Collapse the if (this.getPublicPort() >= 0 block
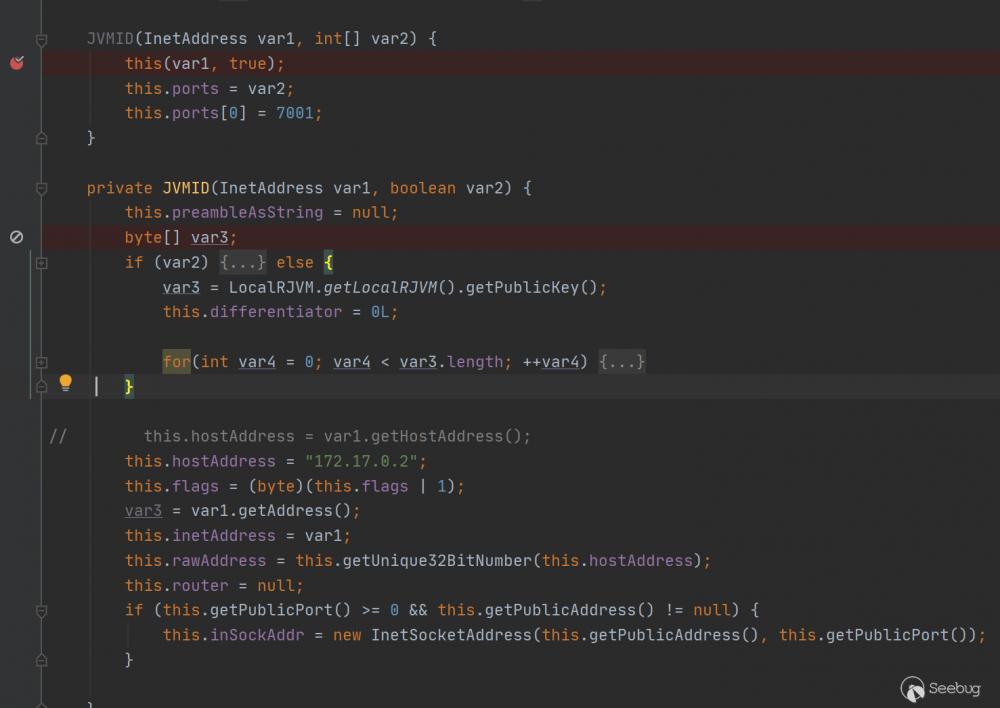 click(41, 611)
